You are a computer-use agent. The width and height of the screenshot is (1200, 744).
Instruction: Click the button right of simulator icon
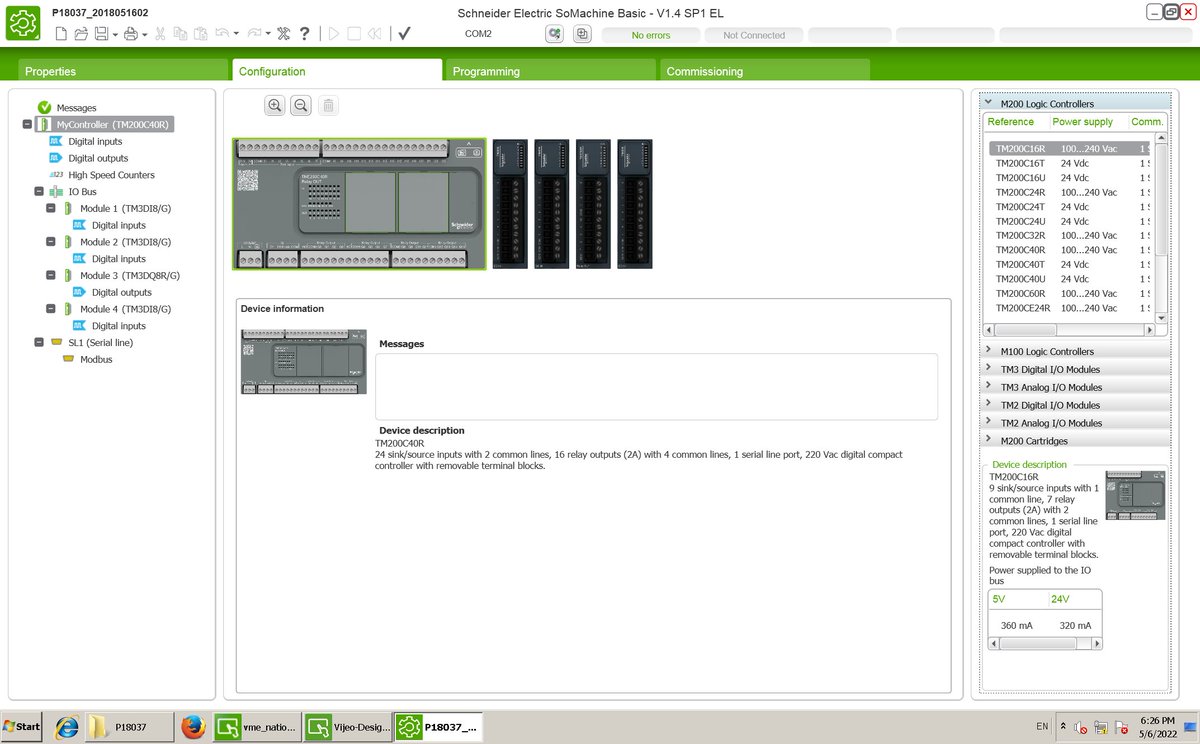click(x=582, y=34)
